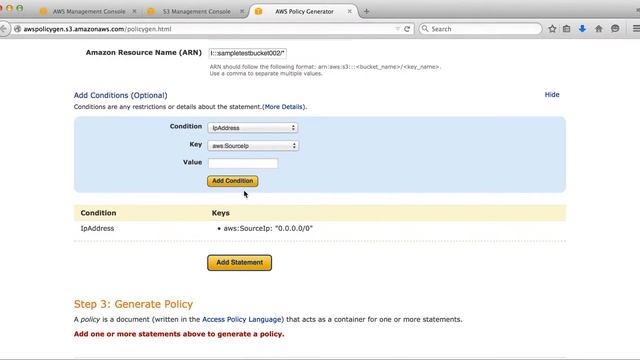Select the AWS Policy Generator tab
This screenshot has width=640, height=360.
[304, 11]
